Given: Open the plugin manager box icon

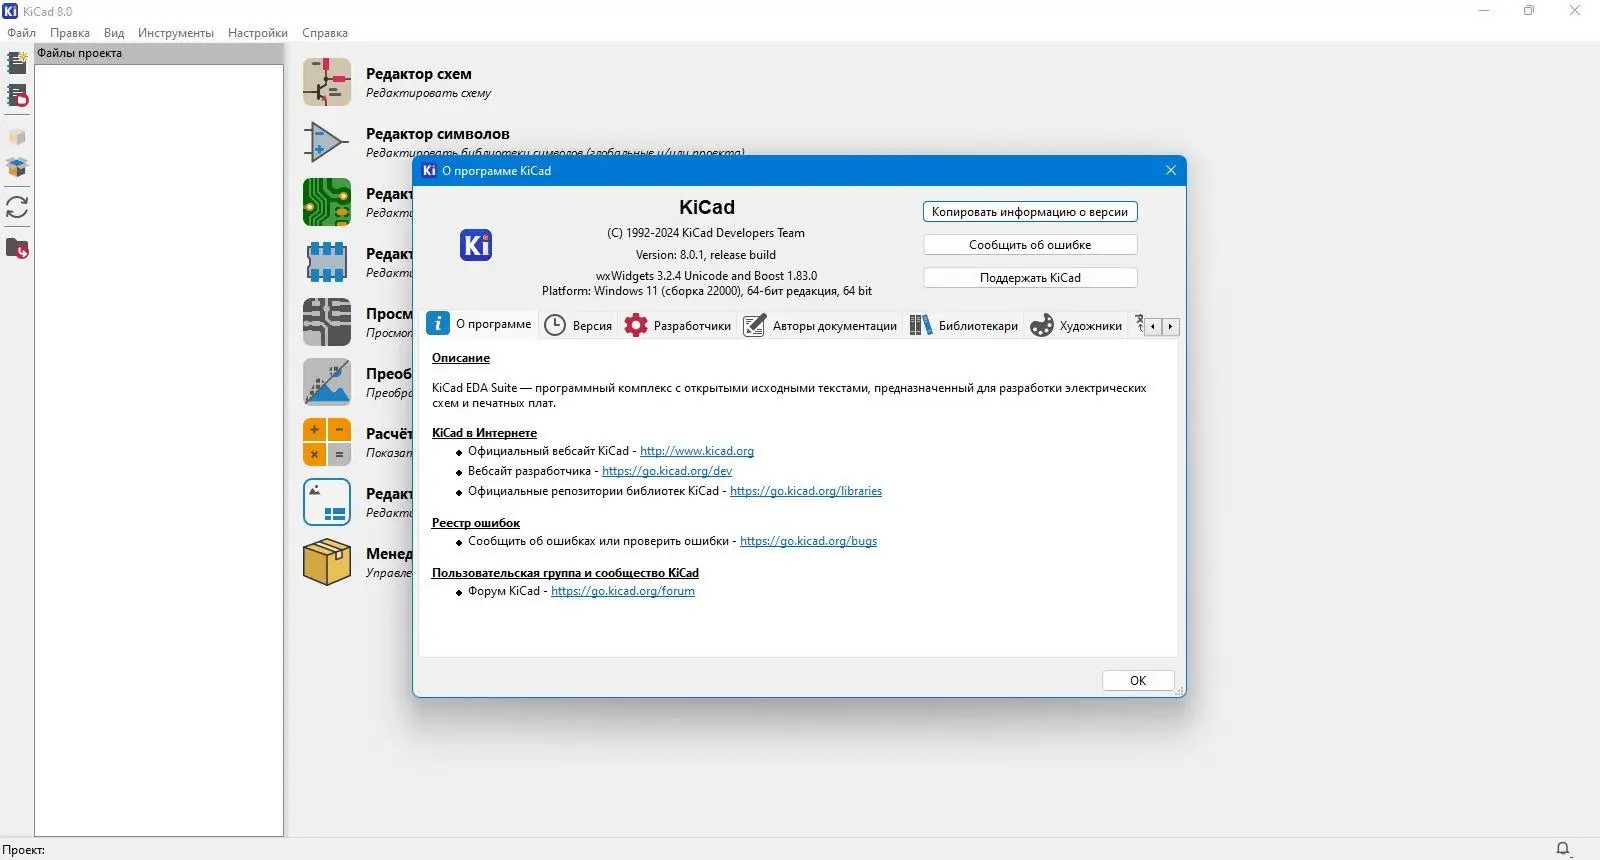Looking at the screenshot, I should [327, 562].
